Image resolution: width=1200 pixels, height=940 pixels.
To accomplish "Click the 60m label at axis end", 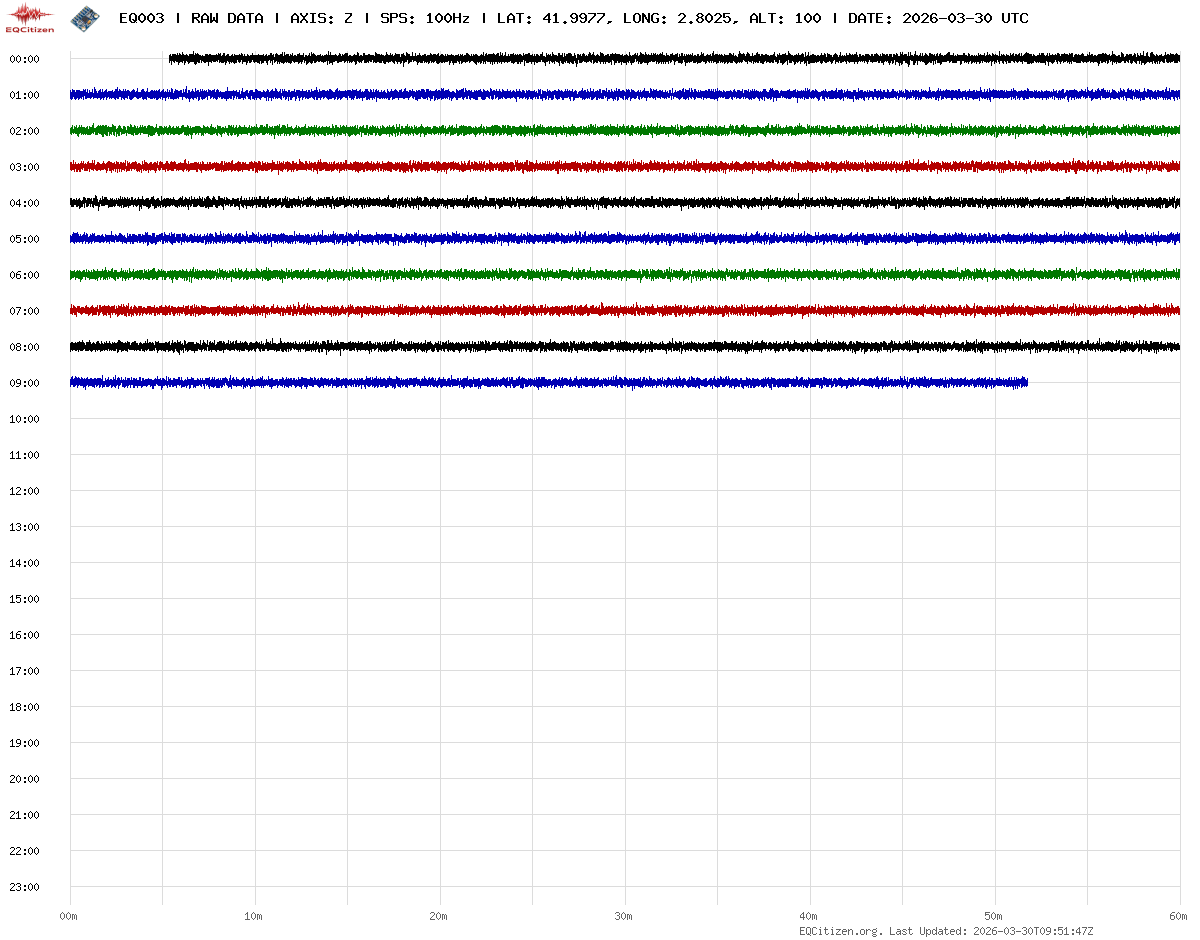I will coord(1179,916).
